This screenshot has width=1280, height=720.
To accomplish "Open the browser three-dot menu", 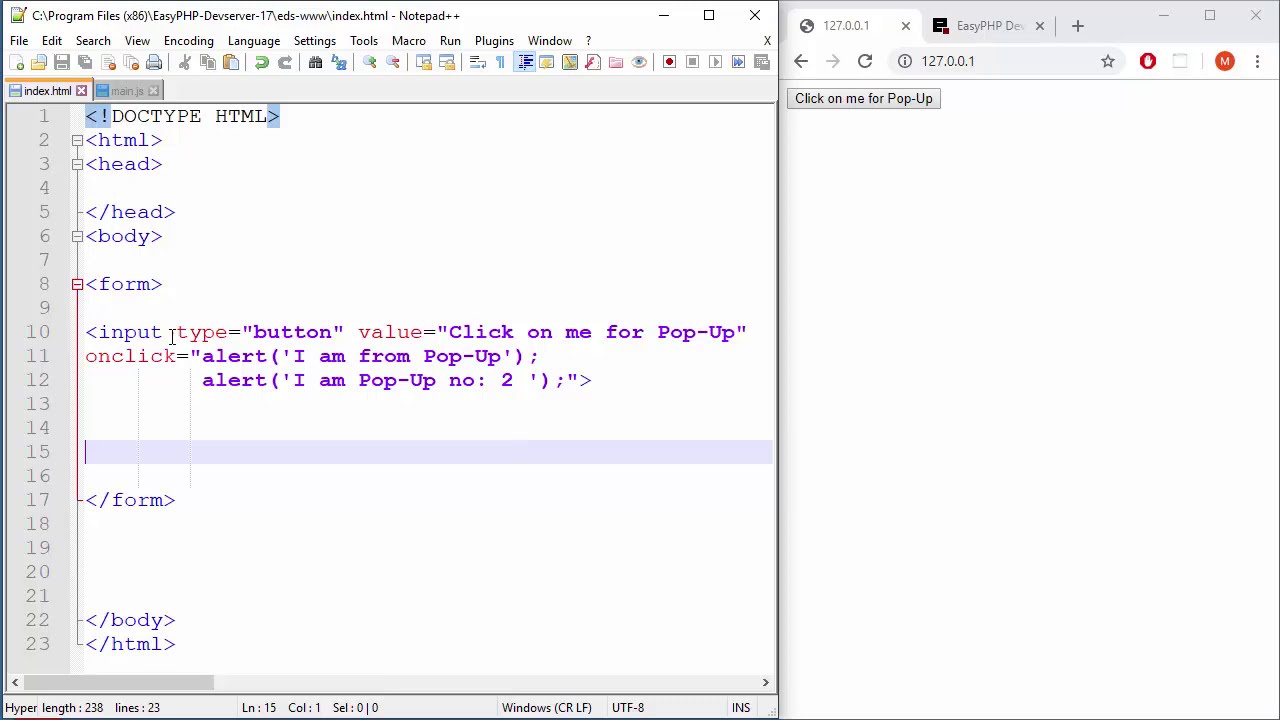I will [1257, 61].
